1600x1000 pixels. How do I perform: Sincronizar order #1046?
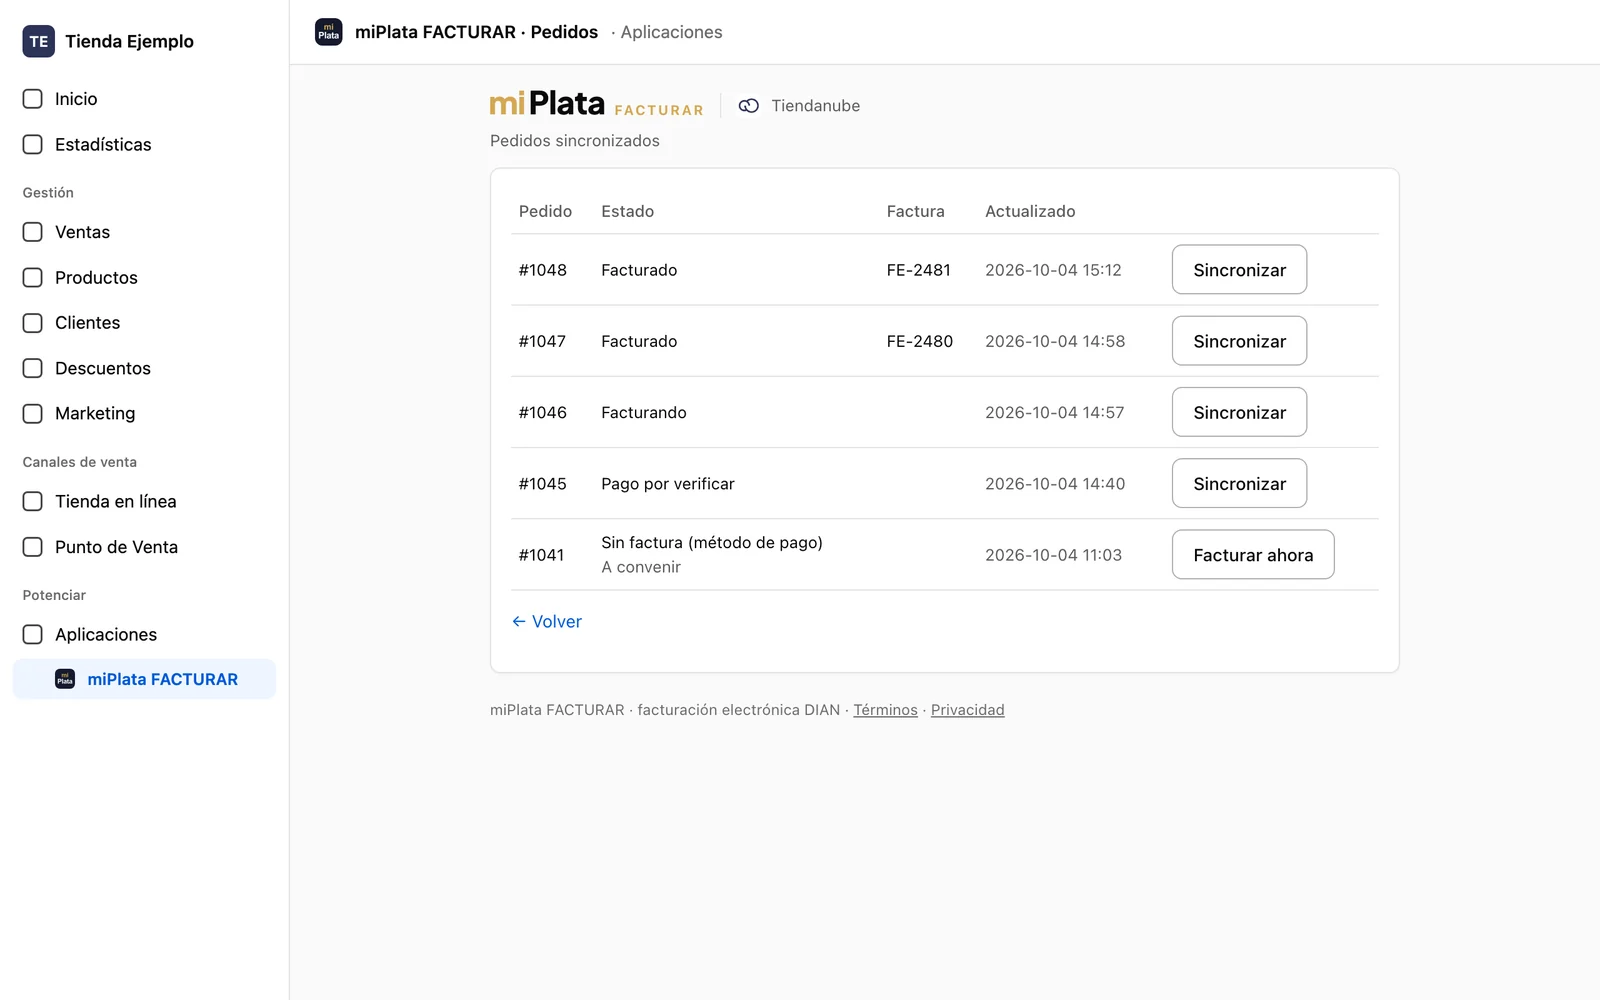tap(1239, 412)
